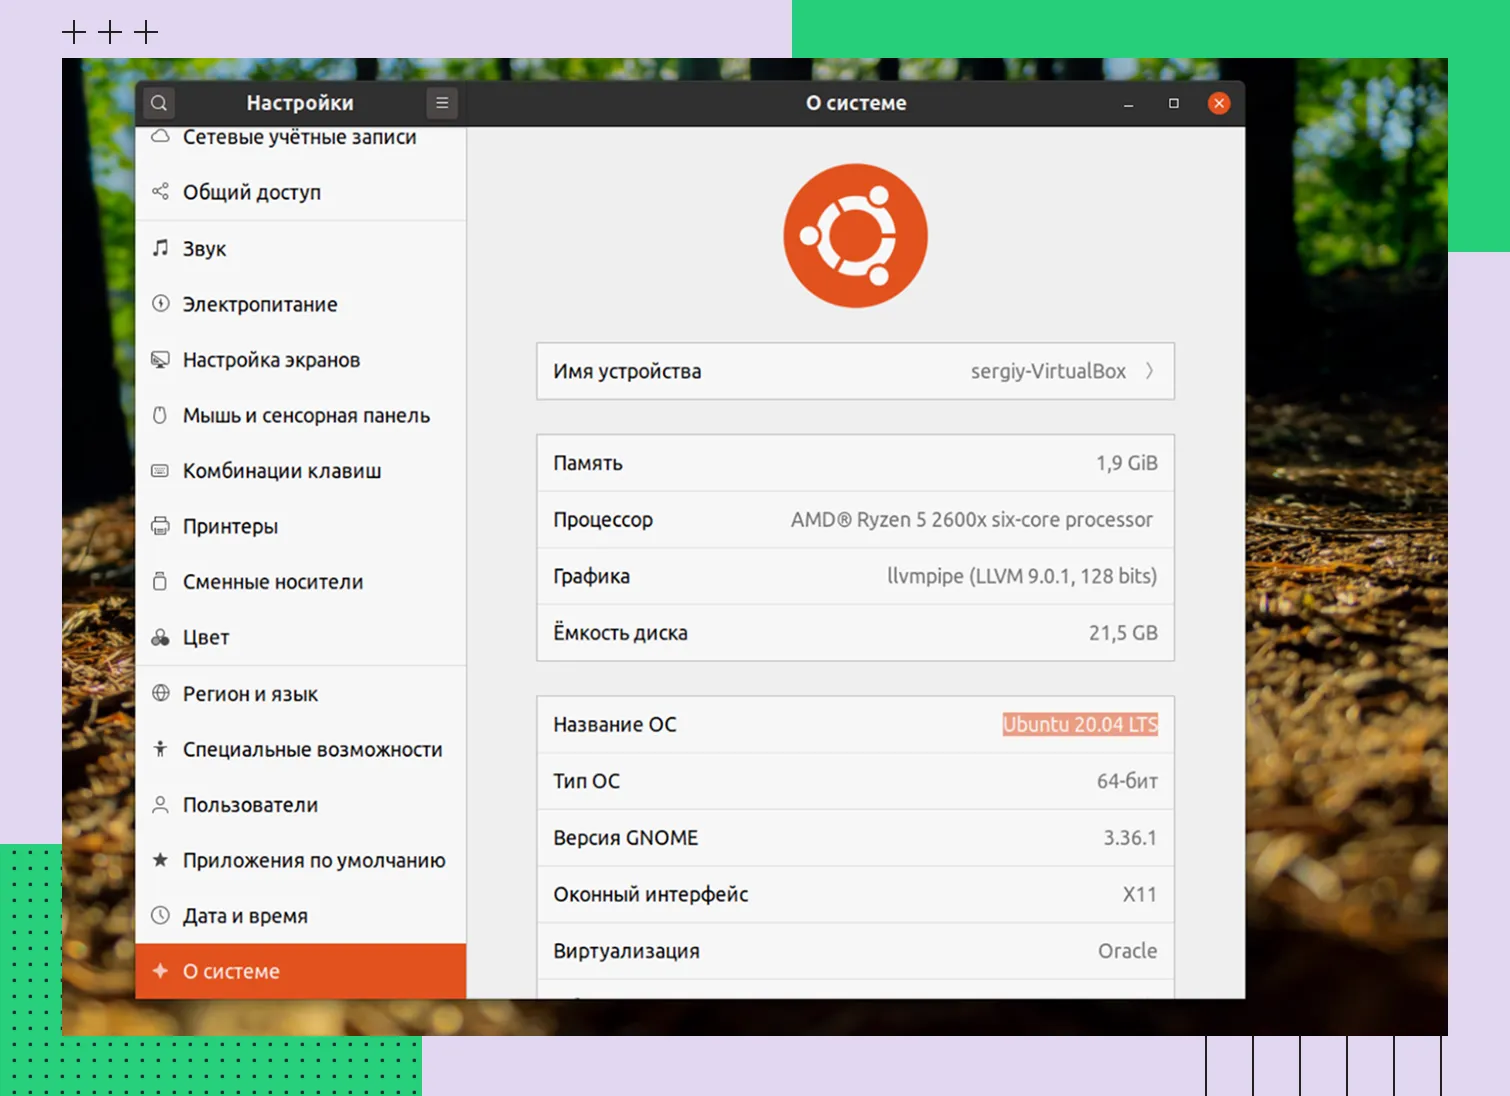Click the Ubuntu logo image
Image resolution: width=1510 pixels, height=1096 pixels.
pos(855,236)
